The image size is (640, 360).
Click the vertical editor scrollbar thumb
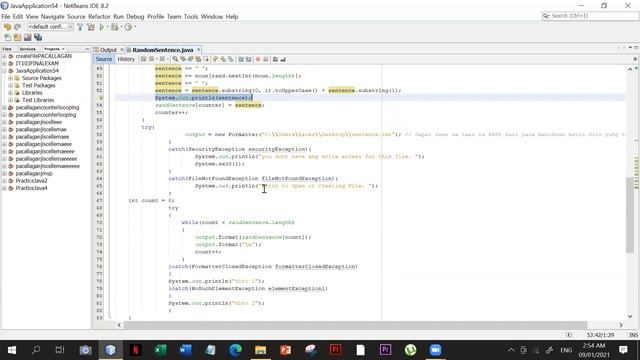(x=630, y=215)
